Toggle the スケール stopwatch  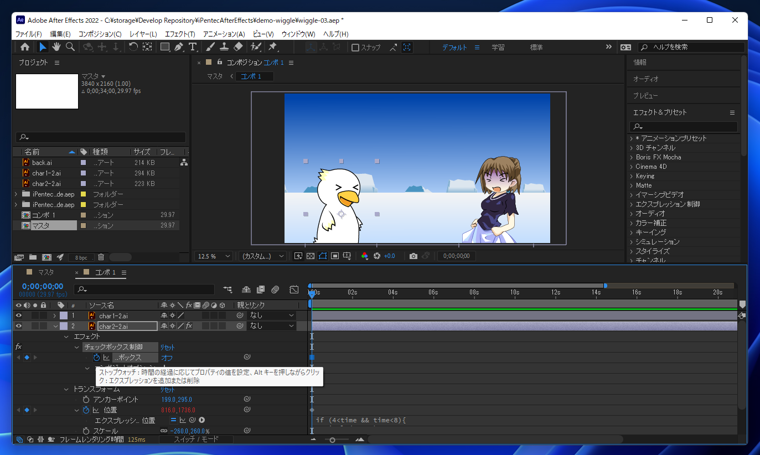[86, 431]
